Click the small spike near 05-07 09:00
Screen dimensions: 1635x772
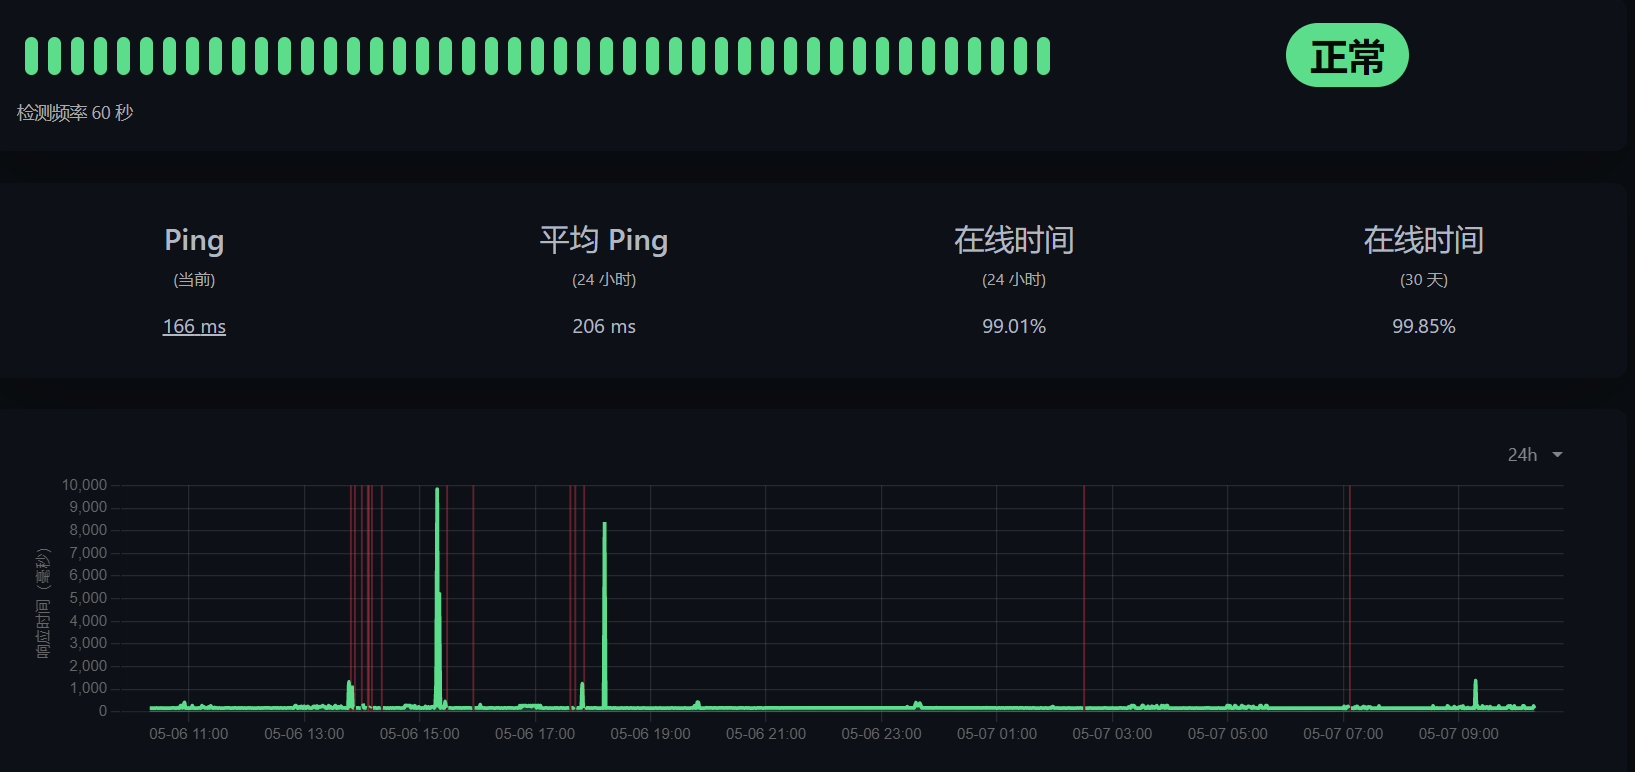pyautogui.click(x=1475, y=693)
